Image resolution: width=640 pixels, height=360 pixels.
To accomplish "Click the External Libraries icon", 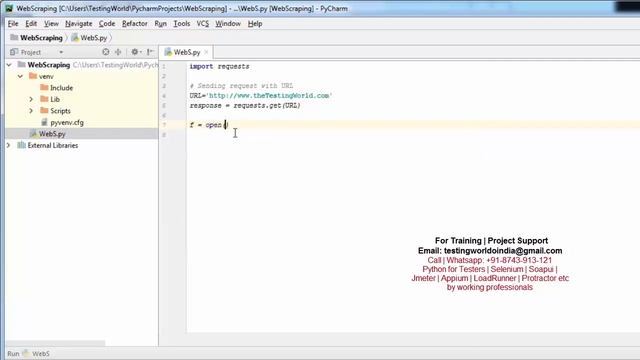I will click(x=21, y=145).
